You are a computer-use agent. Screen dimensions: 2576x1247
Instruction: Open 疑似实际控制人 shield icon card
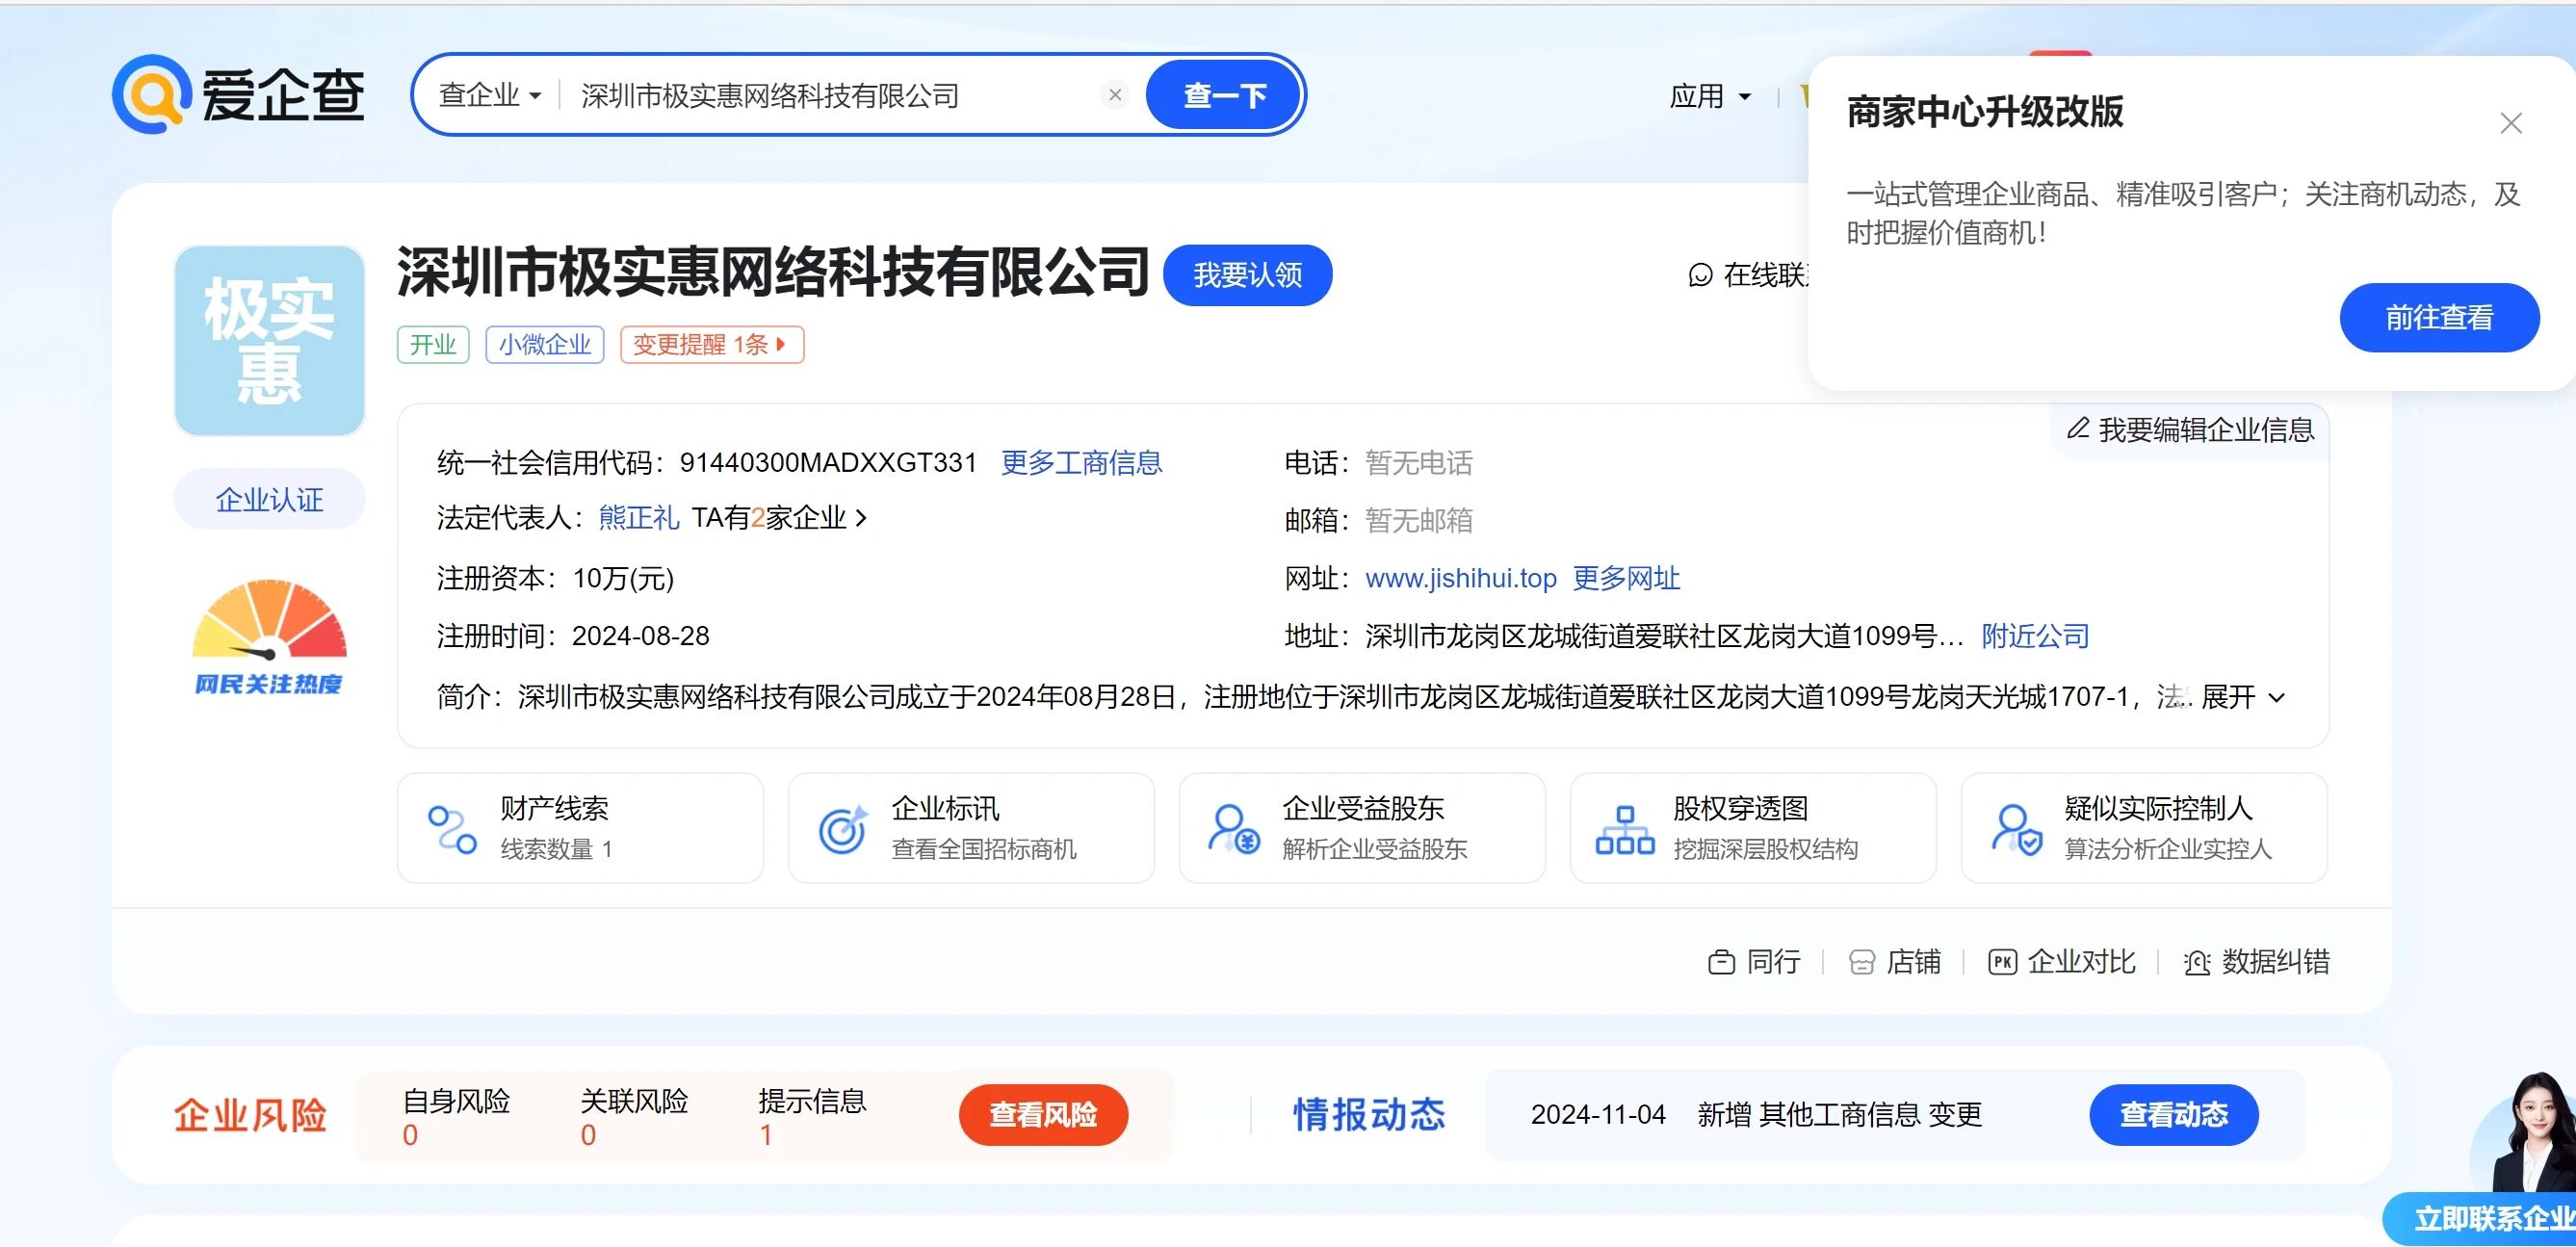pyautogui.click(x=2015, y=830)
